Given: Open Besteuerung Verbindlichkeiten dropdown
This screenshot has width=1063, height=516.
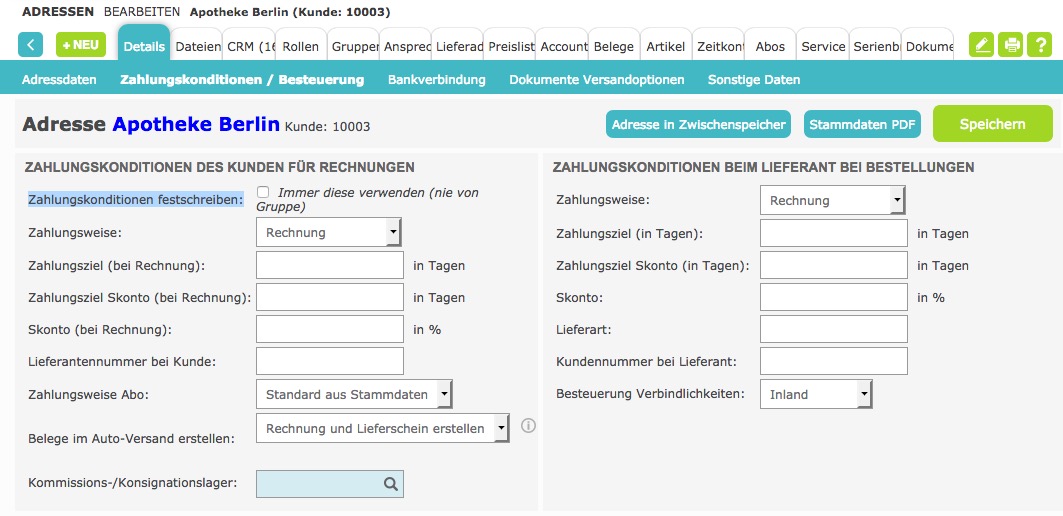Looking at the screenshot, I should coord(816,394).
